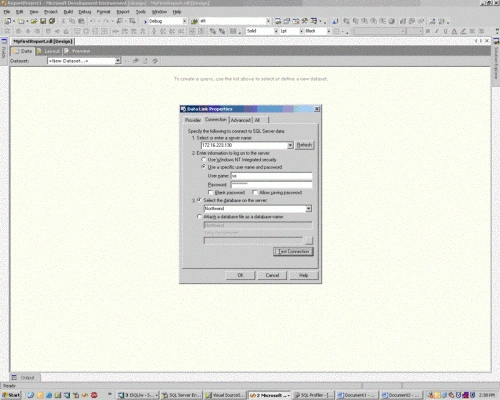Select the database on the server option
The height and width of the screenshot is (400, 500).
coord(199,200)
